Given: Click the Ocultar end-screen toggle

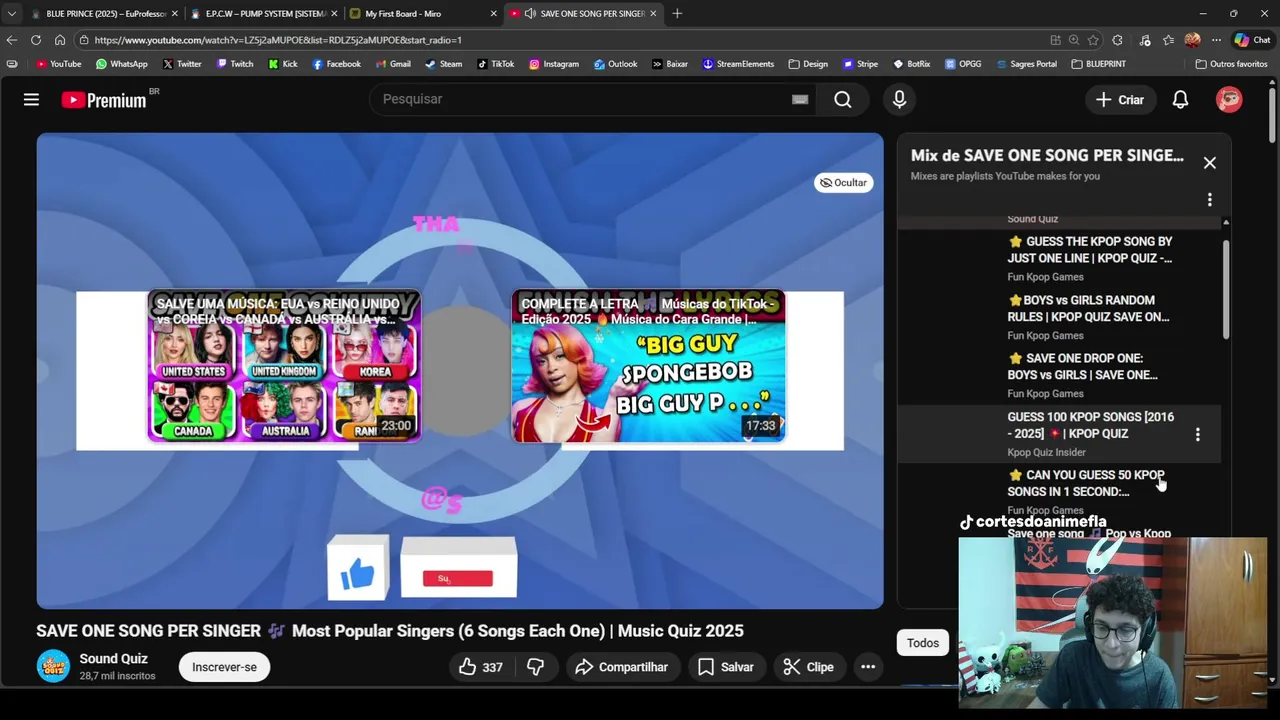Looking at the screenshot, I should [x=843, y=183].
